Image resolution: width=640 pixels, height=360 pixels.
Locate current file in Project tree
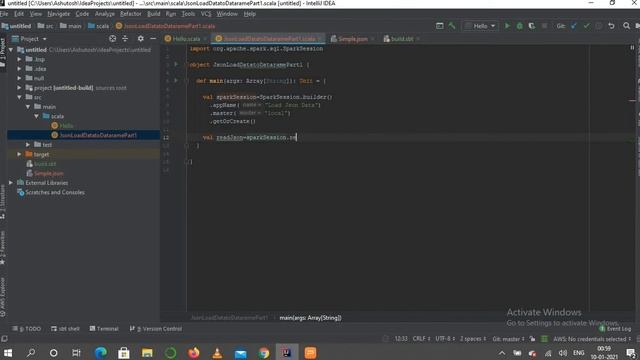[x=113, y=38]
